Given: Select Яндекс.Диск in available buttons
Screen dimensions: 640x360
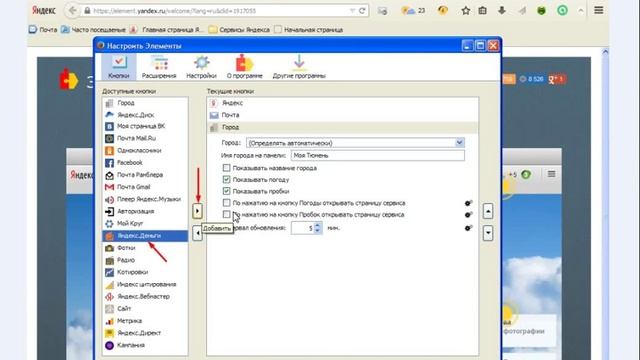Looking at the screenshot, I should coord(145,115).
